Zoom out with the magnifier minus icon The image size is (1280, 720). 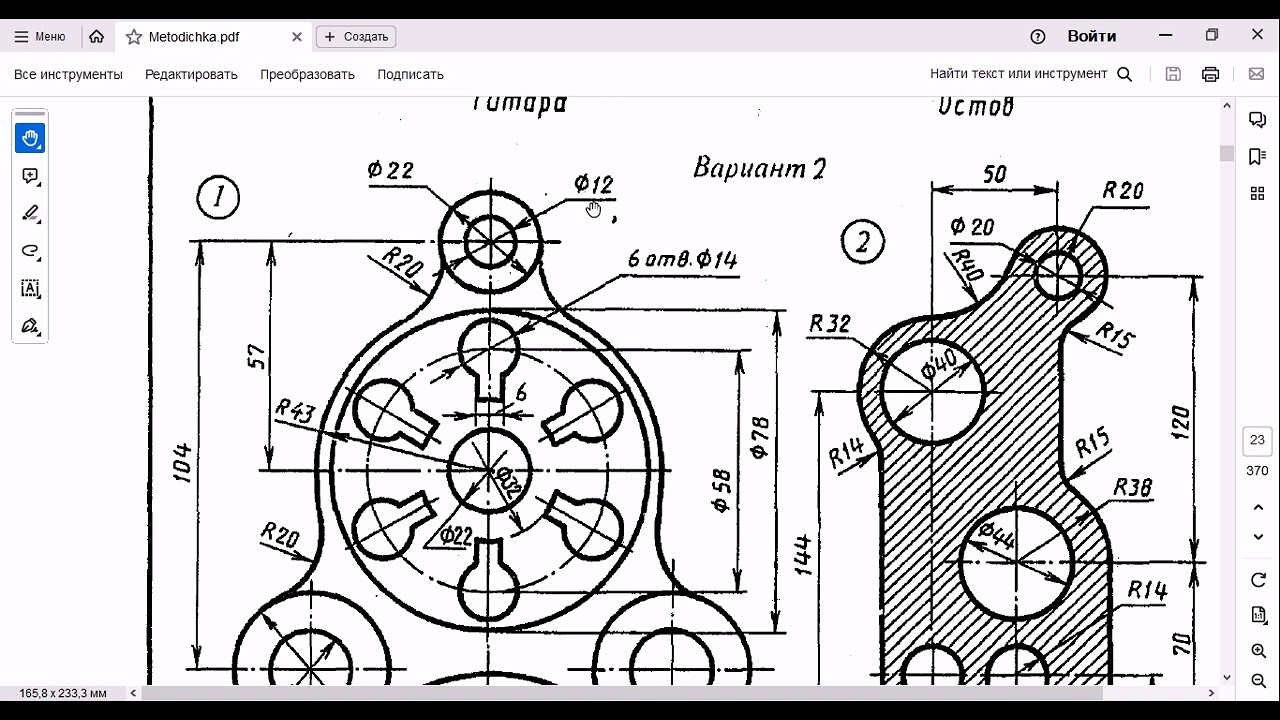pos(1258,681)
